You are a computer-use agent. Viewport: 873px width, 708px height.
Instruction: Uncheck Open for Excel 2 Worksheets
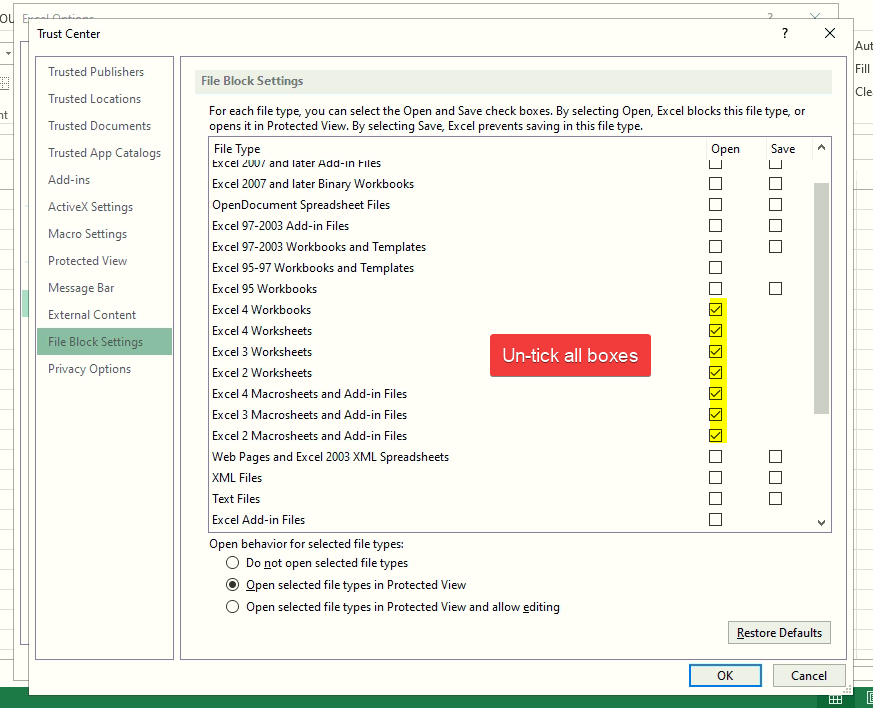click(715, 372)
